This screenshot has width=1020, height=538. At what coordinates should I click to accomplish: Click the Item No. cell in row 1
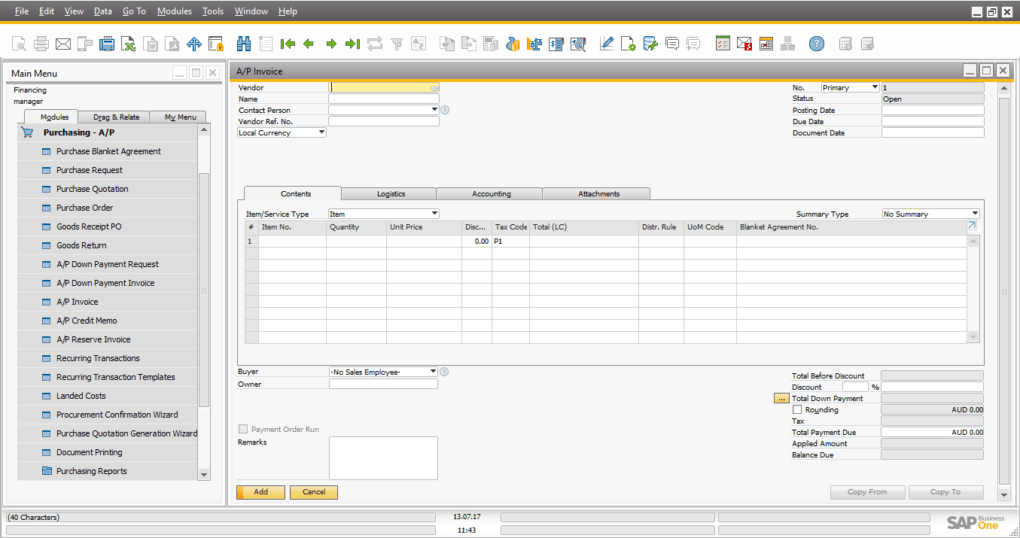pyautogui.click(x=292, y=241)
